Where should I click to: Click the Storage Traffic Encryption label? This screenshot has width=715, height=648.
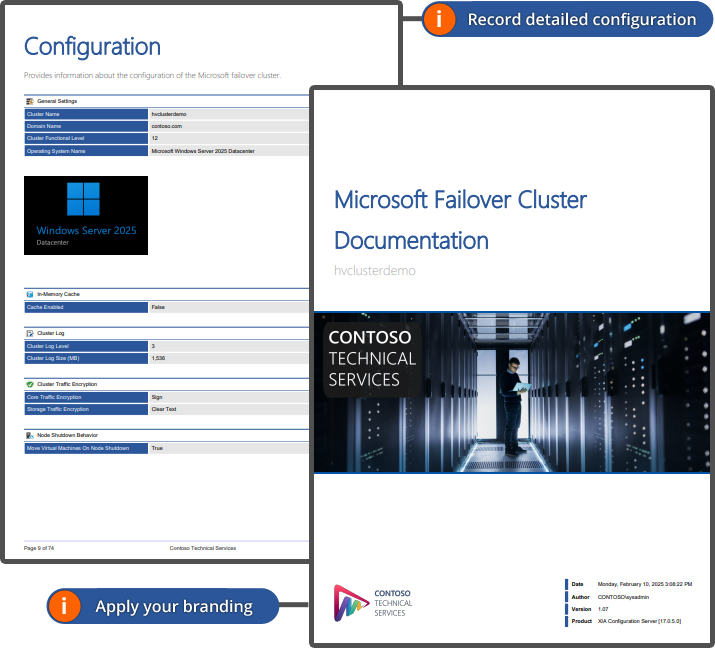tap(86, 409)
